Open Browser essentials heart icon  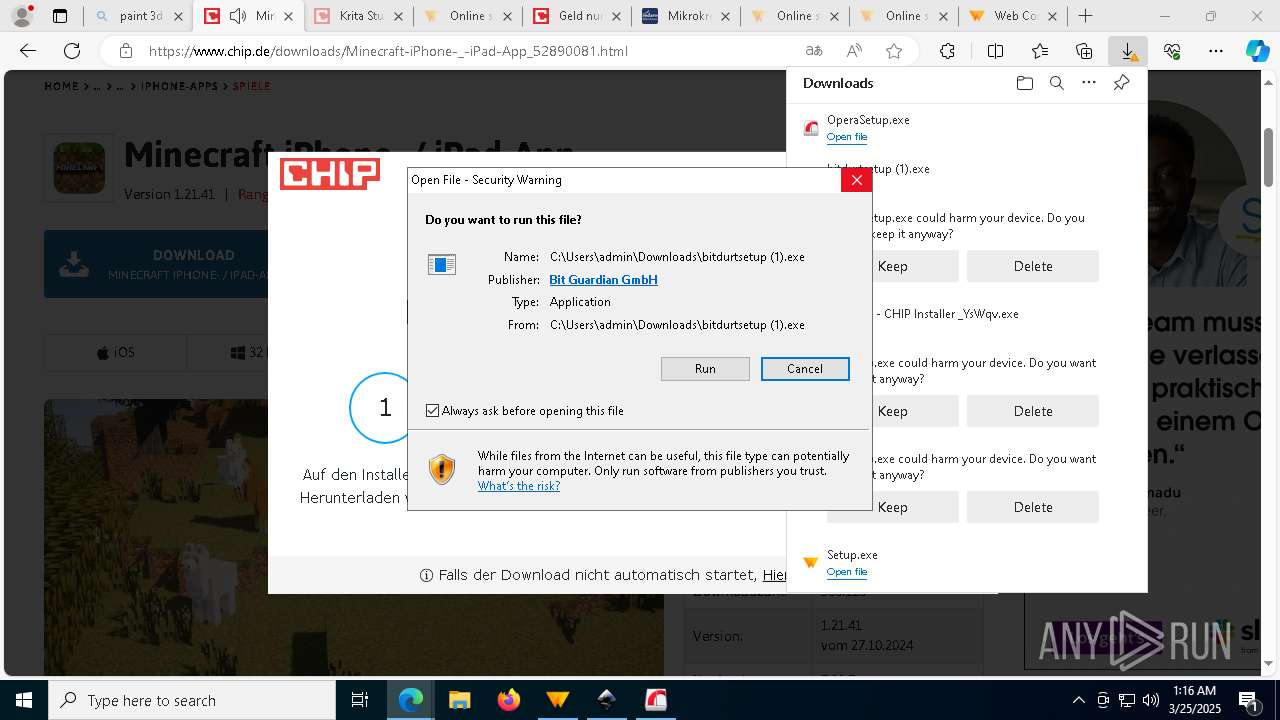pyautogui.click(x=1172, y=51)
